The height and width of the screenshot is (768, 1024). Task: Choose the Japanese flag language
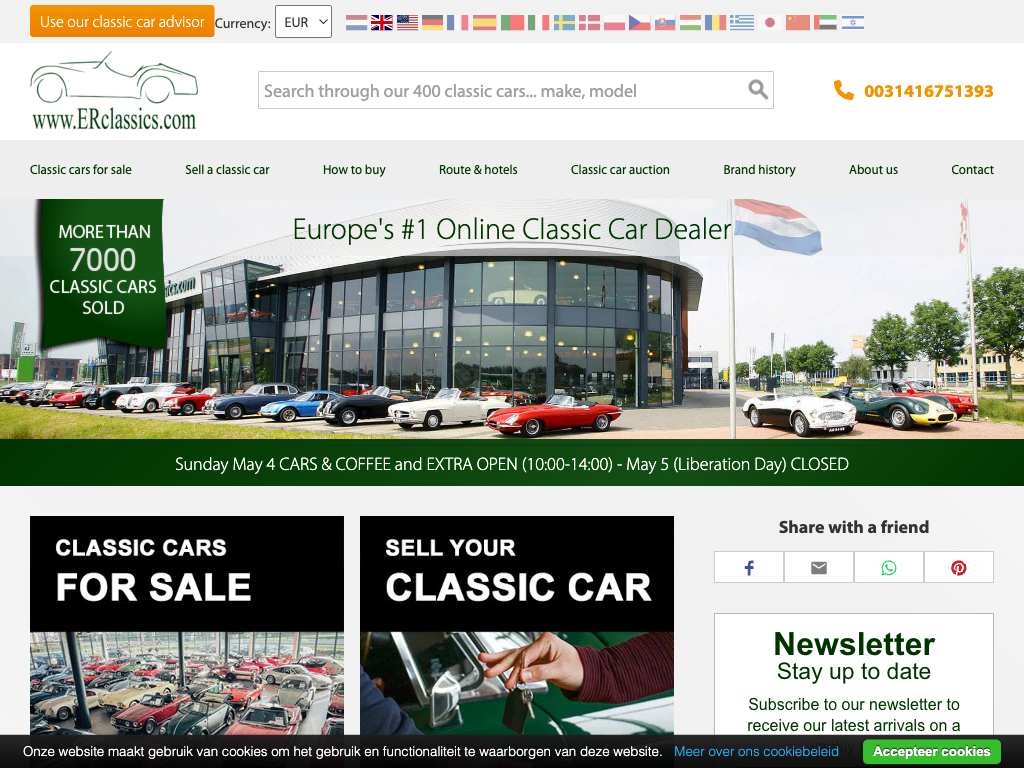(x=770, y=22)
